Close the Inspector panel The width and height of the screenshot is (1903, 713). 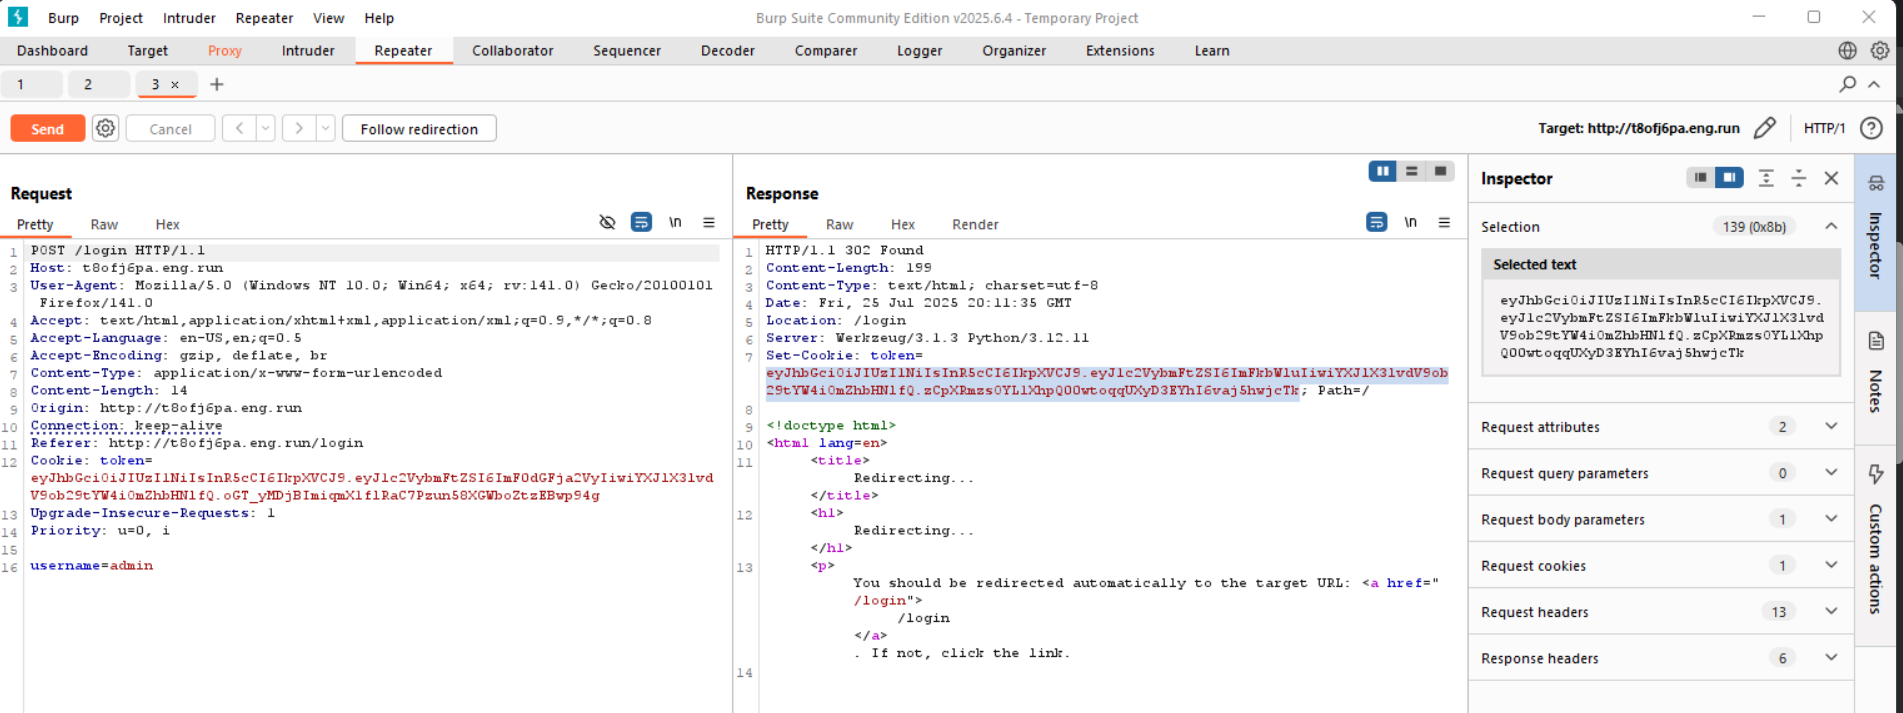[1831, 178]
